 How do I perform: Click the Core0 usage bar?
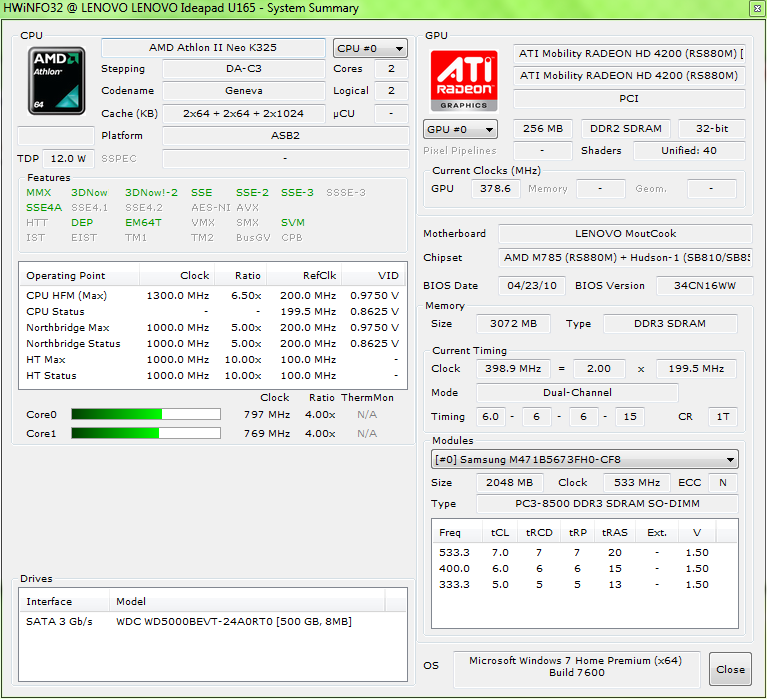click(145, 414)
